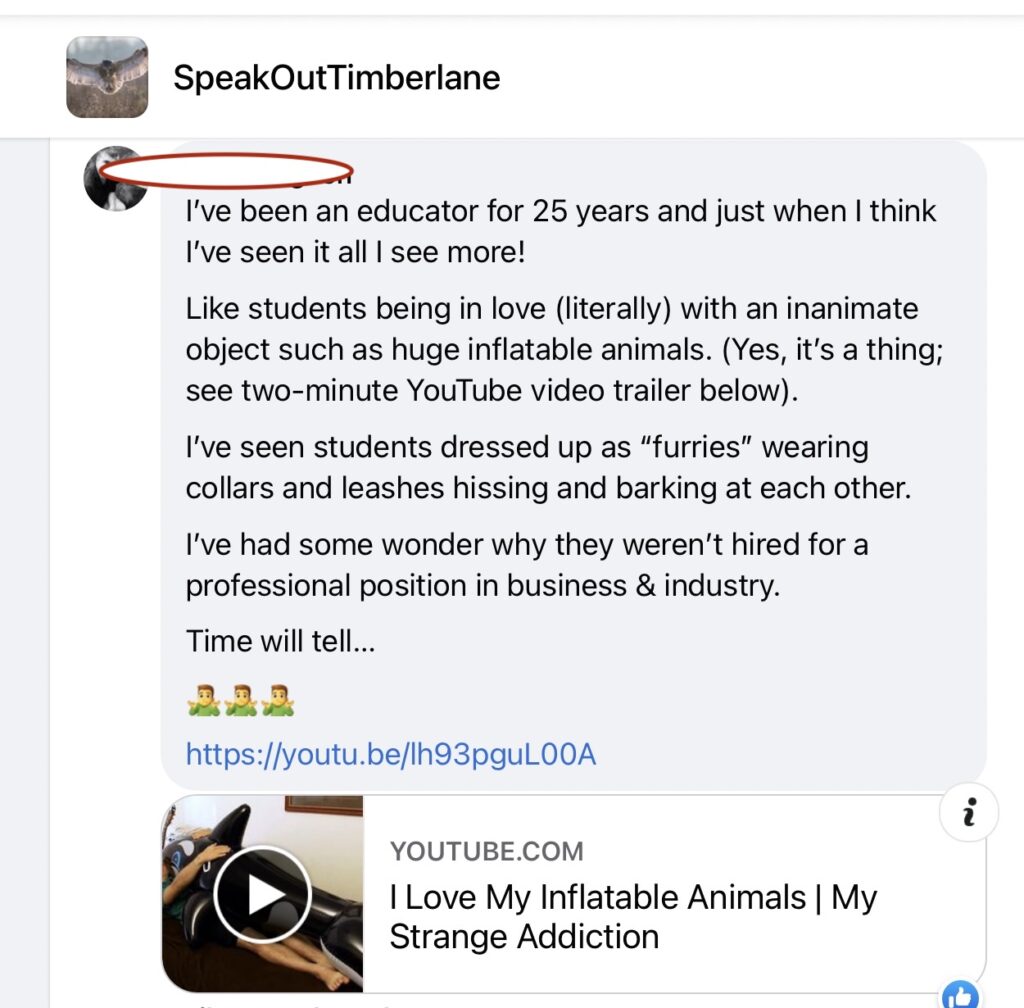This screenshot has width=1024, height=1008.
Task: Open the youtu.be link in the comment
Action: [389, 756]
